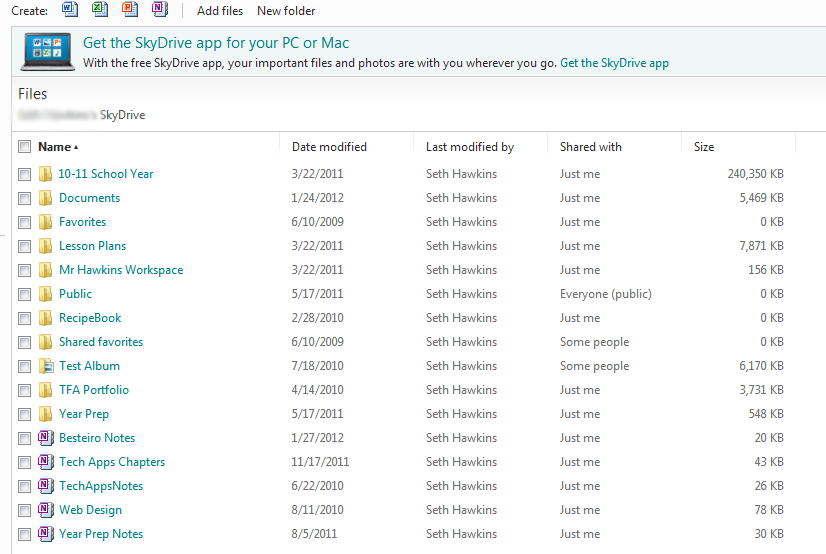Create a new PowerPoint presentation
This screenshot has height=554, width=826.
(x=129, y=10)
